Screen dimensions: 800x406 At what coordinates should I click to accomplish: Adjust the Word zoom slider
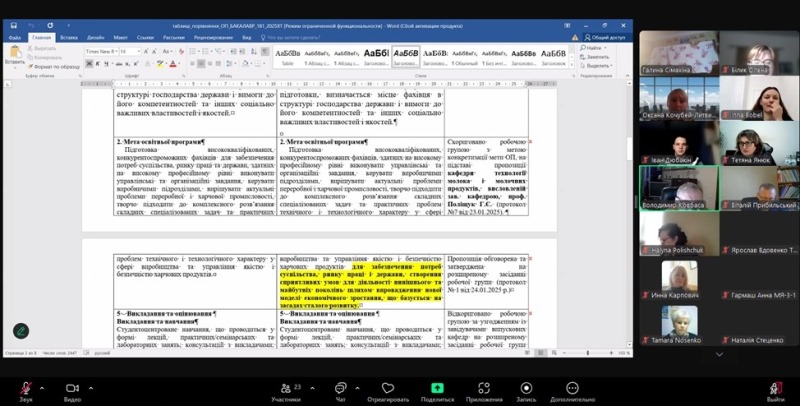(x=588, y=353)
